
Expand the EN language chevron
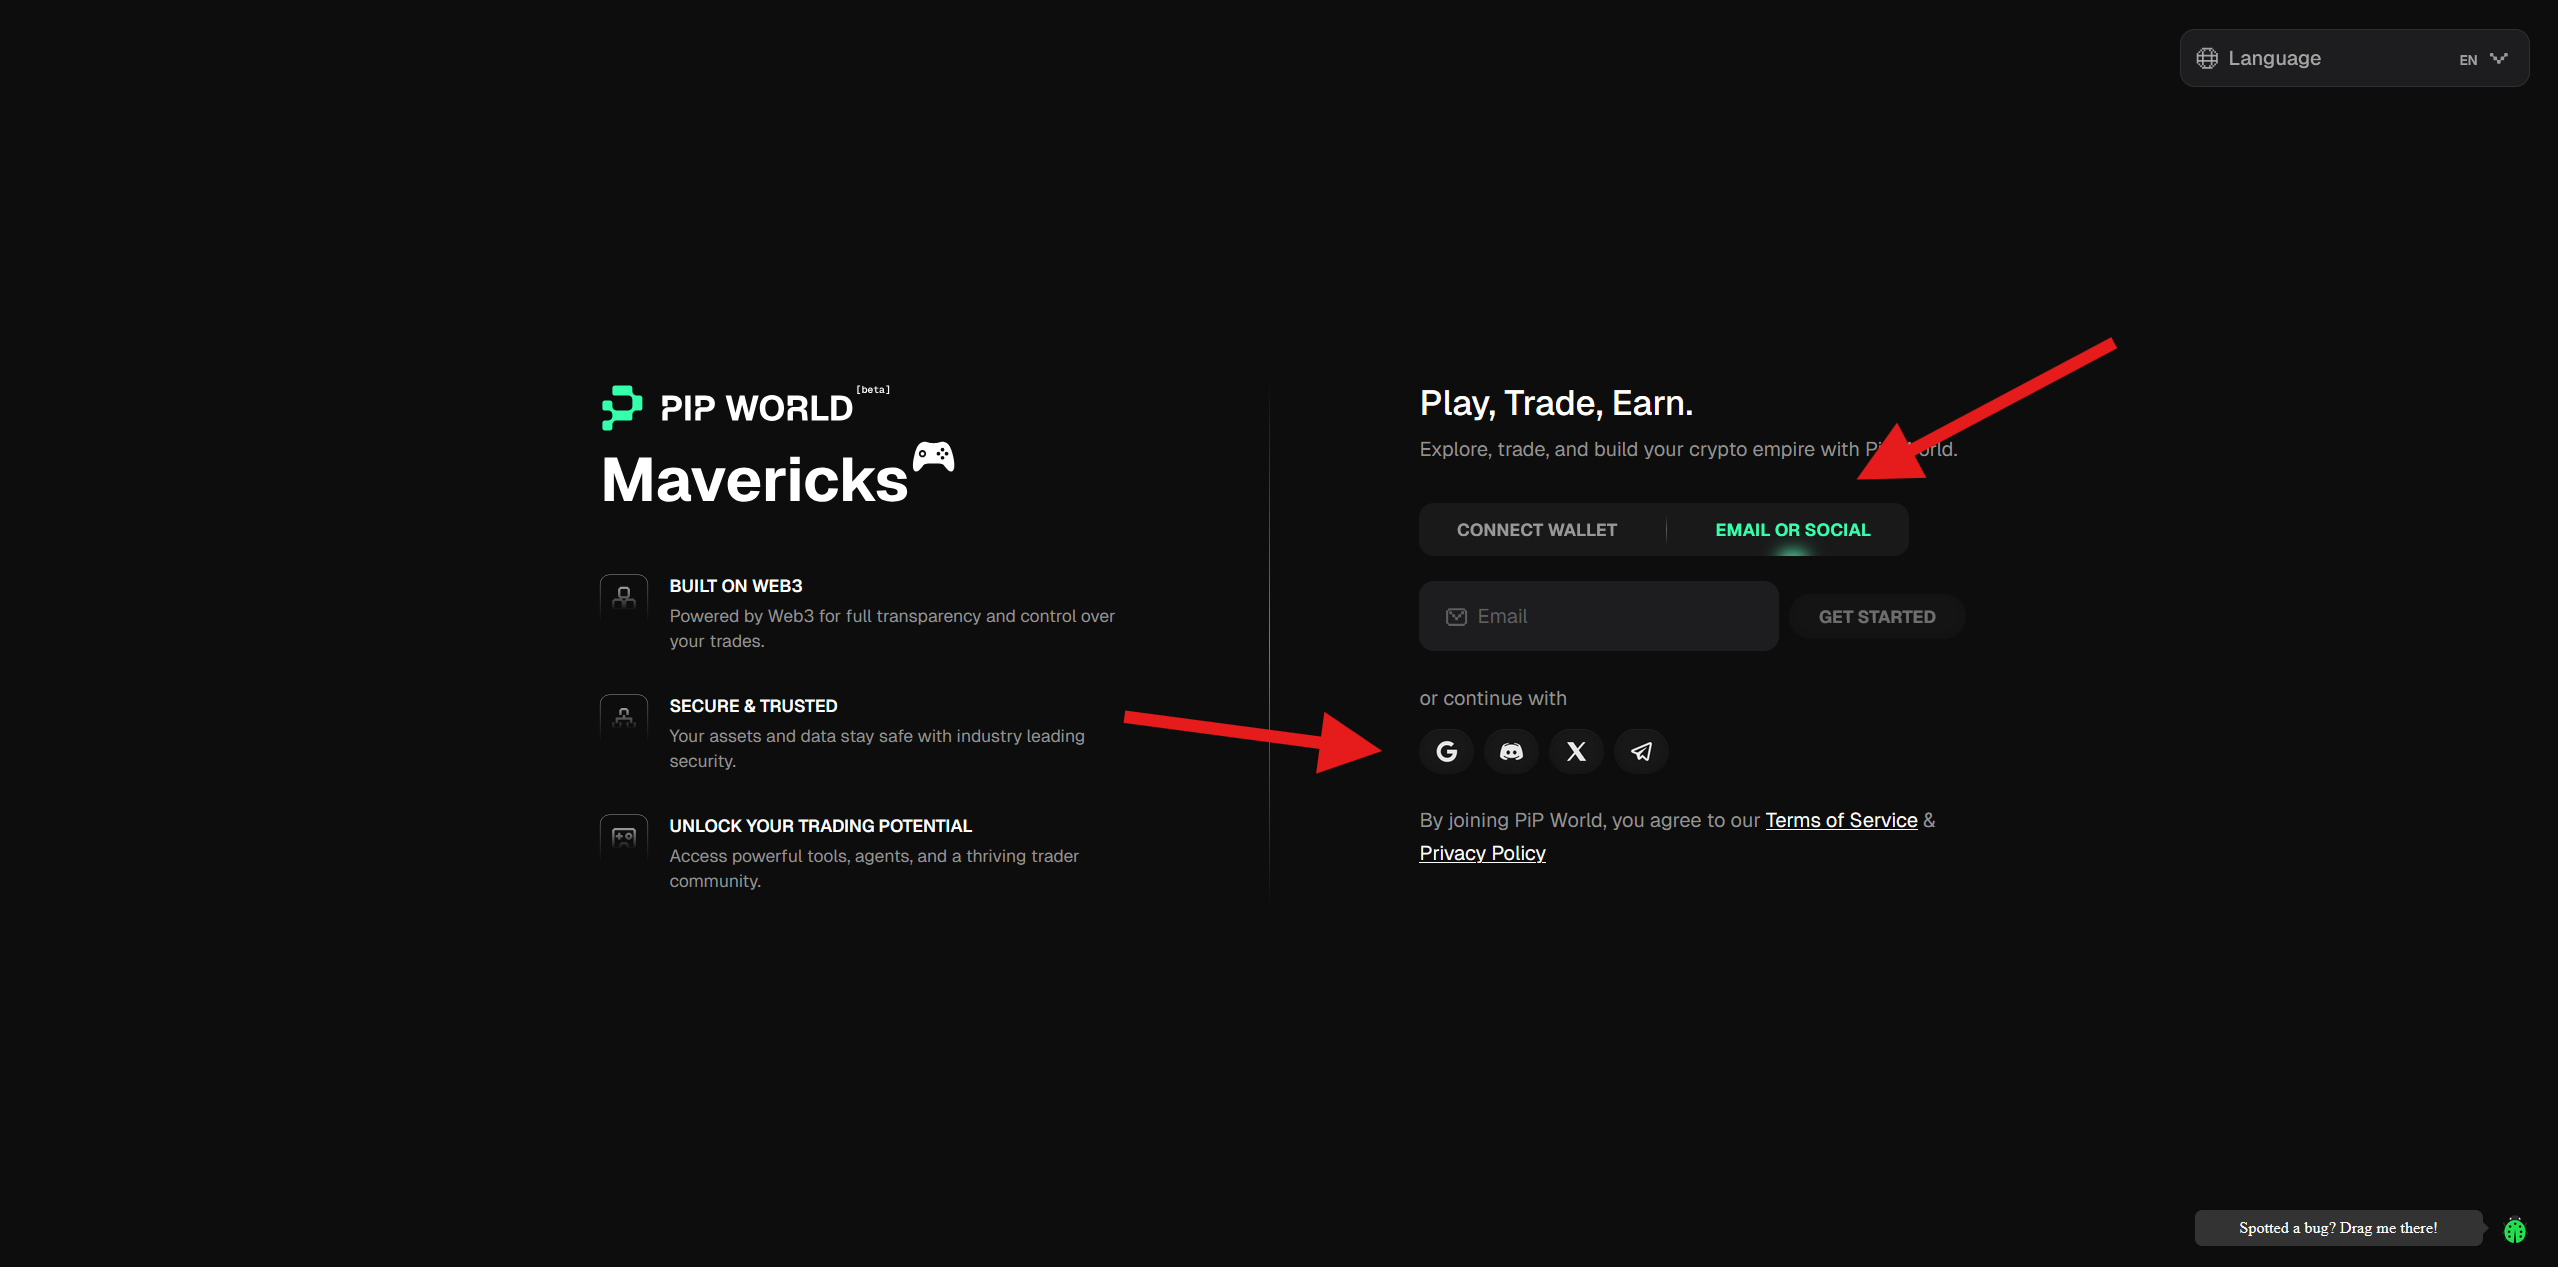[2498, 58]
